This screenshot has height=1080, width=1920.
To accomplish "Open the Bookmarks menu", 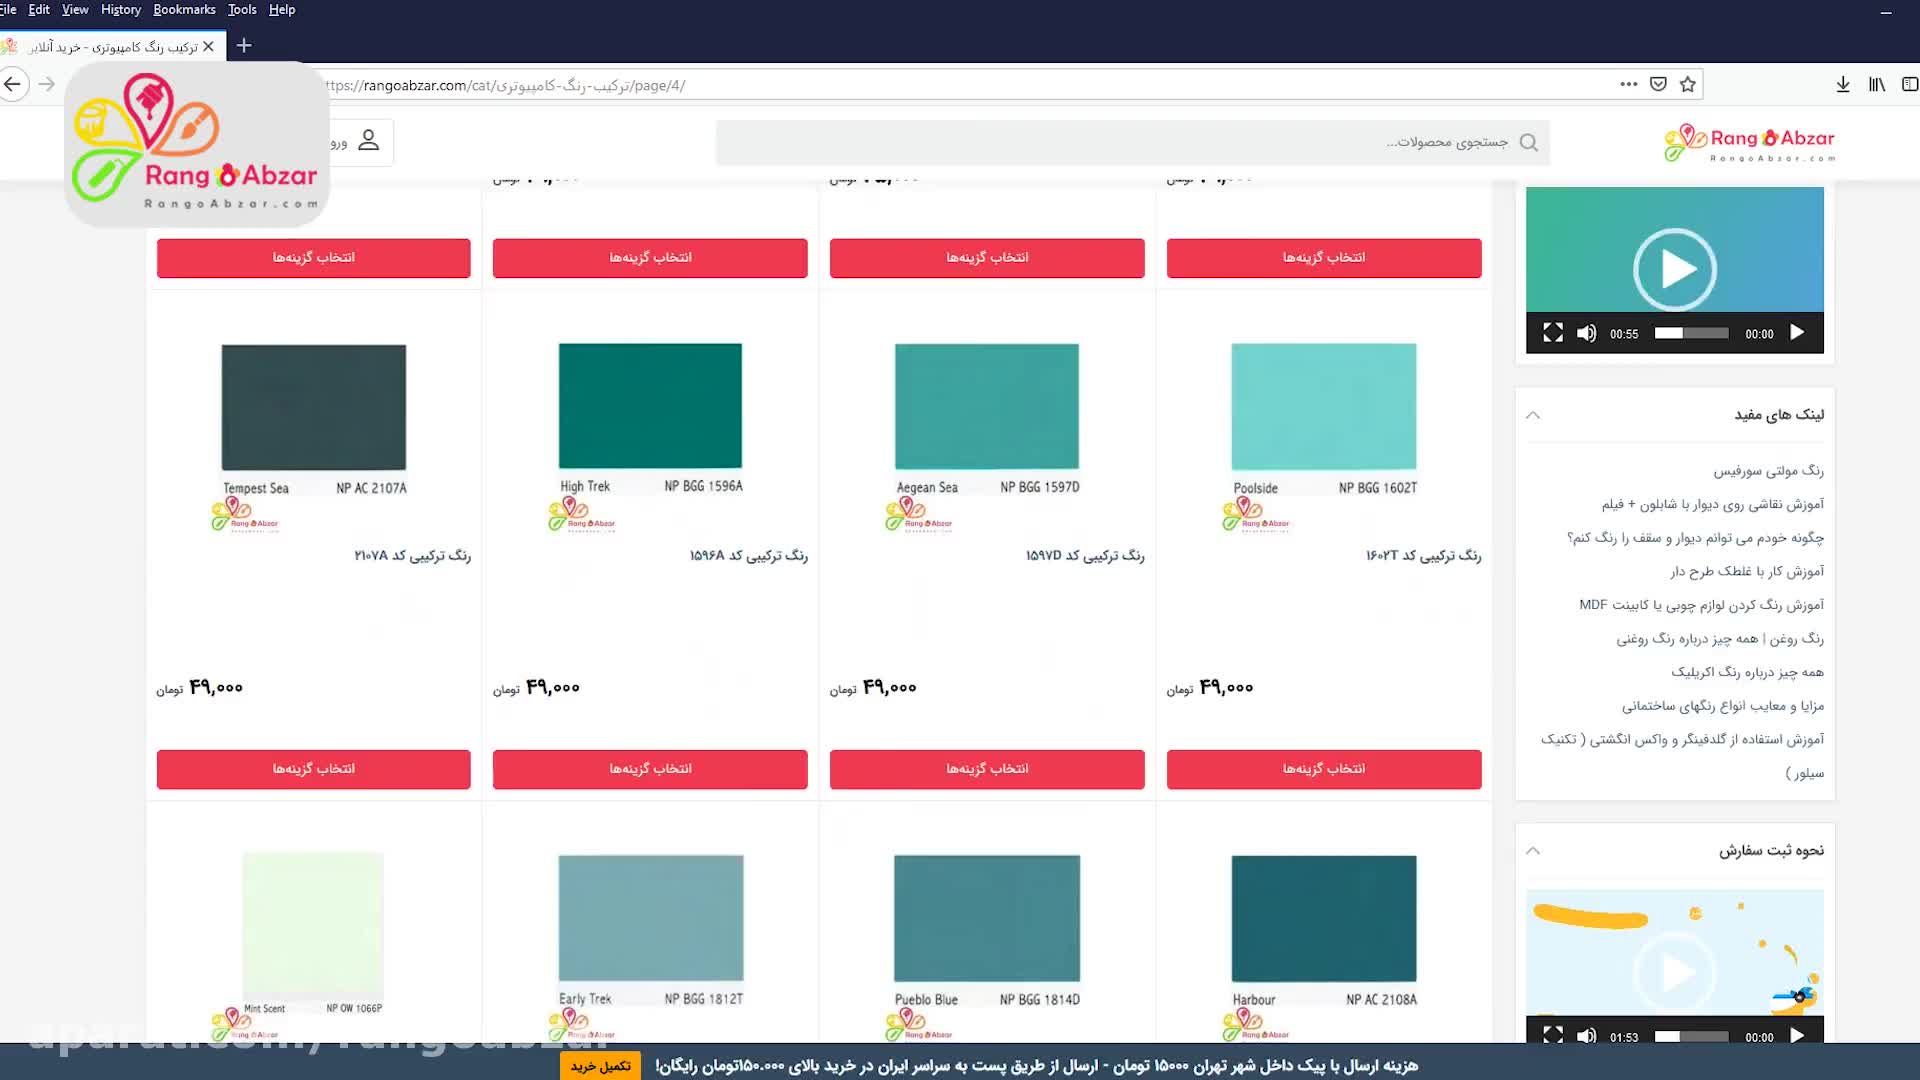I will (184, 10).
